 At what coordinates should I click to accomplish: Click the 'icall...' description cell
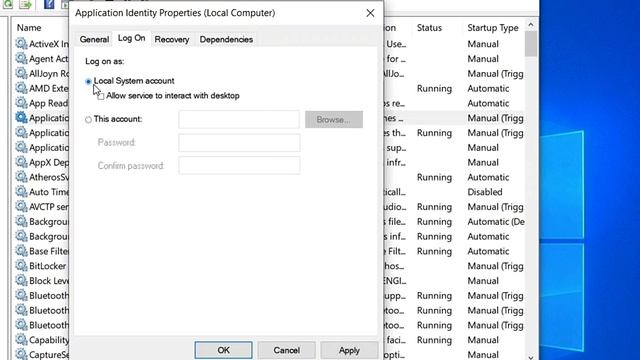point(395,192)
